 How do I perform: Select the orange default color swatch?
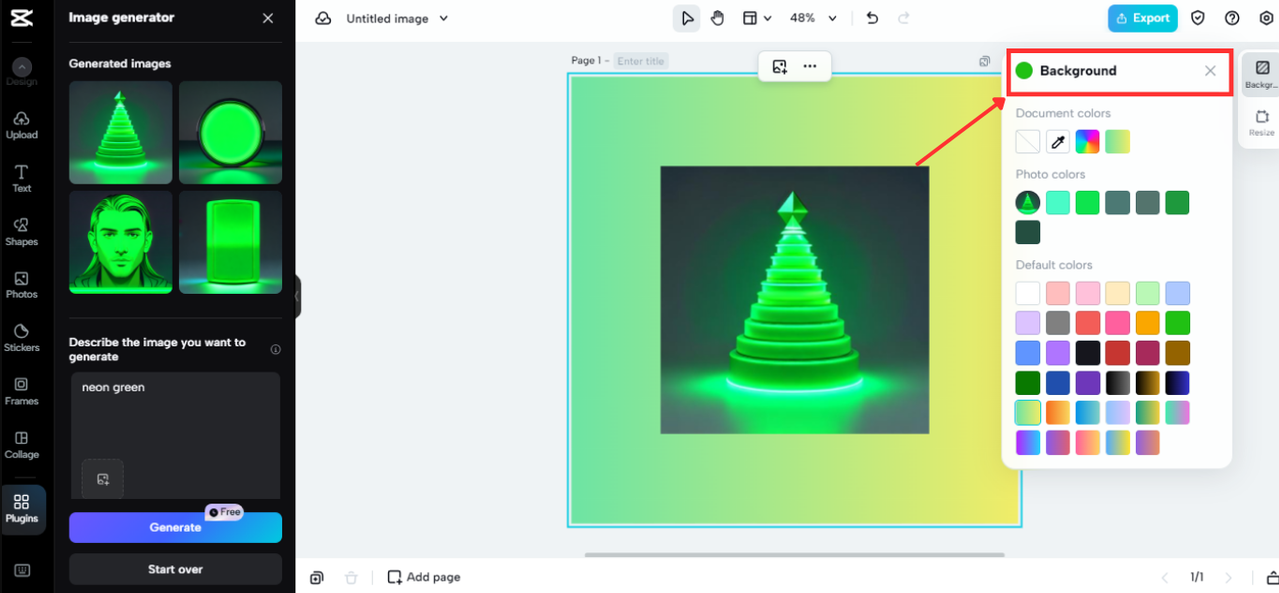click(x=1148, y=323)
